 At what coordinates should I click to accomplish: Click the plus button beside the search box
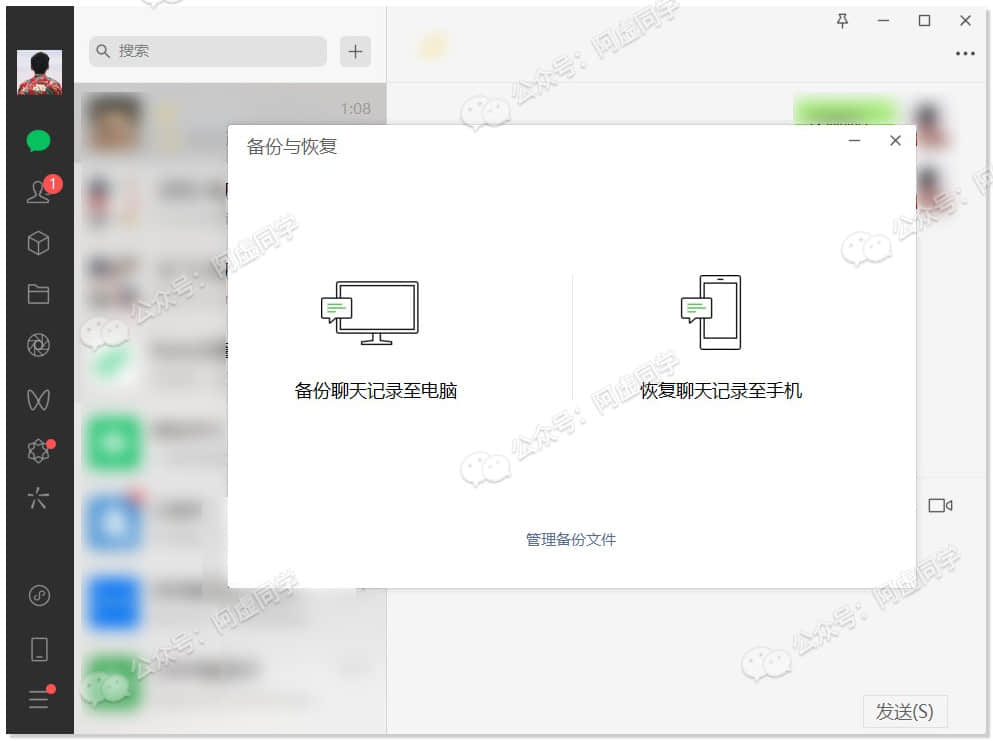355,51
